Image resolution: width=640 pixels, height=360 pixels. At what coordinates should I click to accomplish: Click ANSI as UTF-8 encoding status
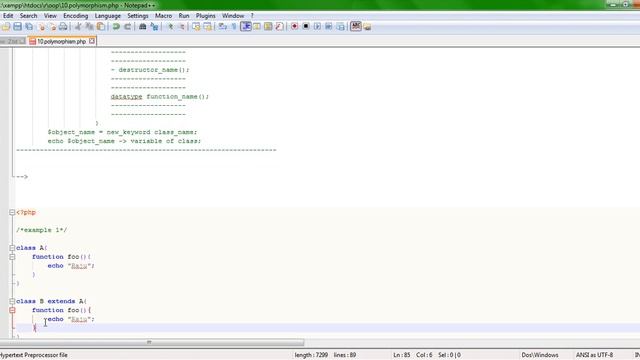594,355
